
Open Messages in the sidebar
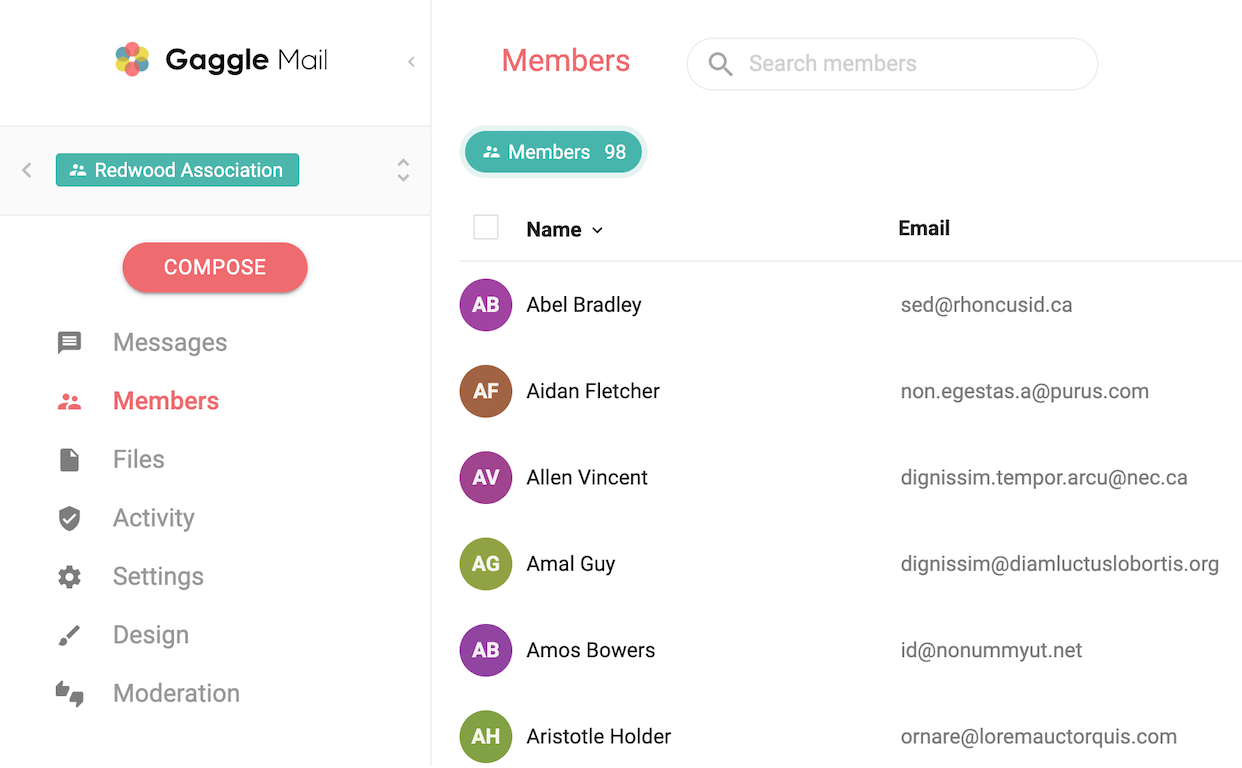(x=170, y=343)
